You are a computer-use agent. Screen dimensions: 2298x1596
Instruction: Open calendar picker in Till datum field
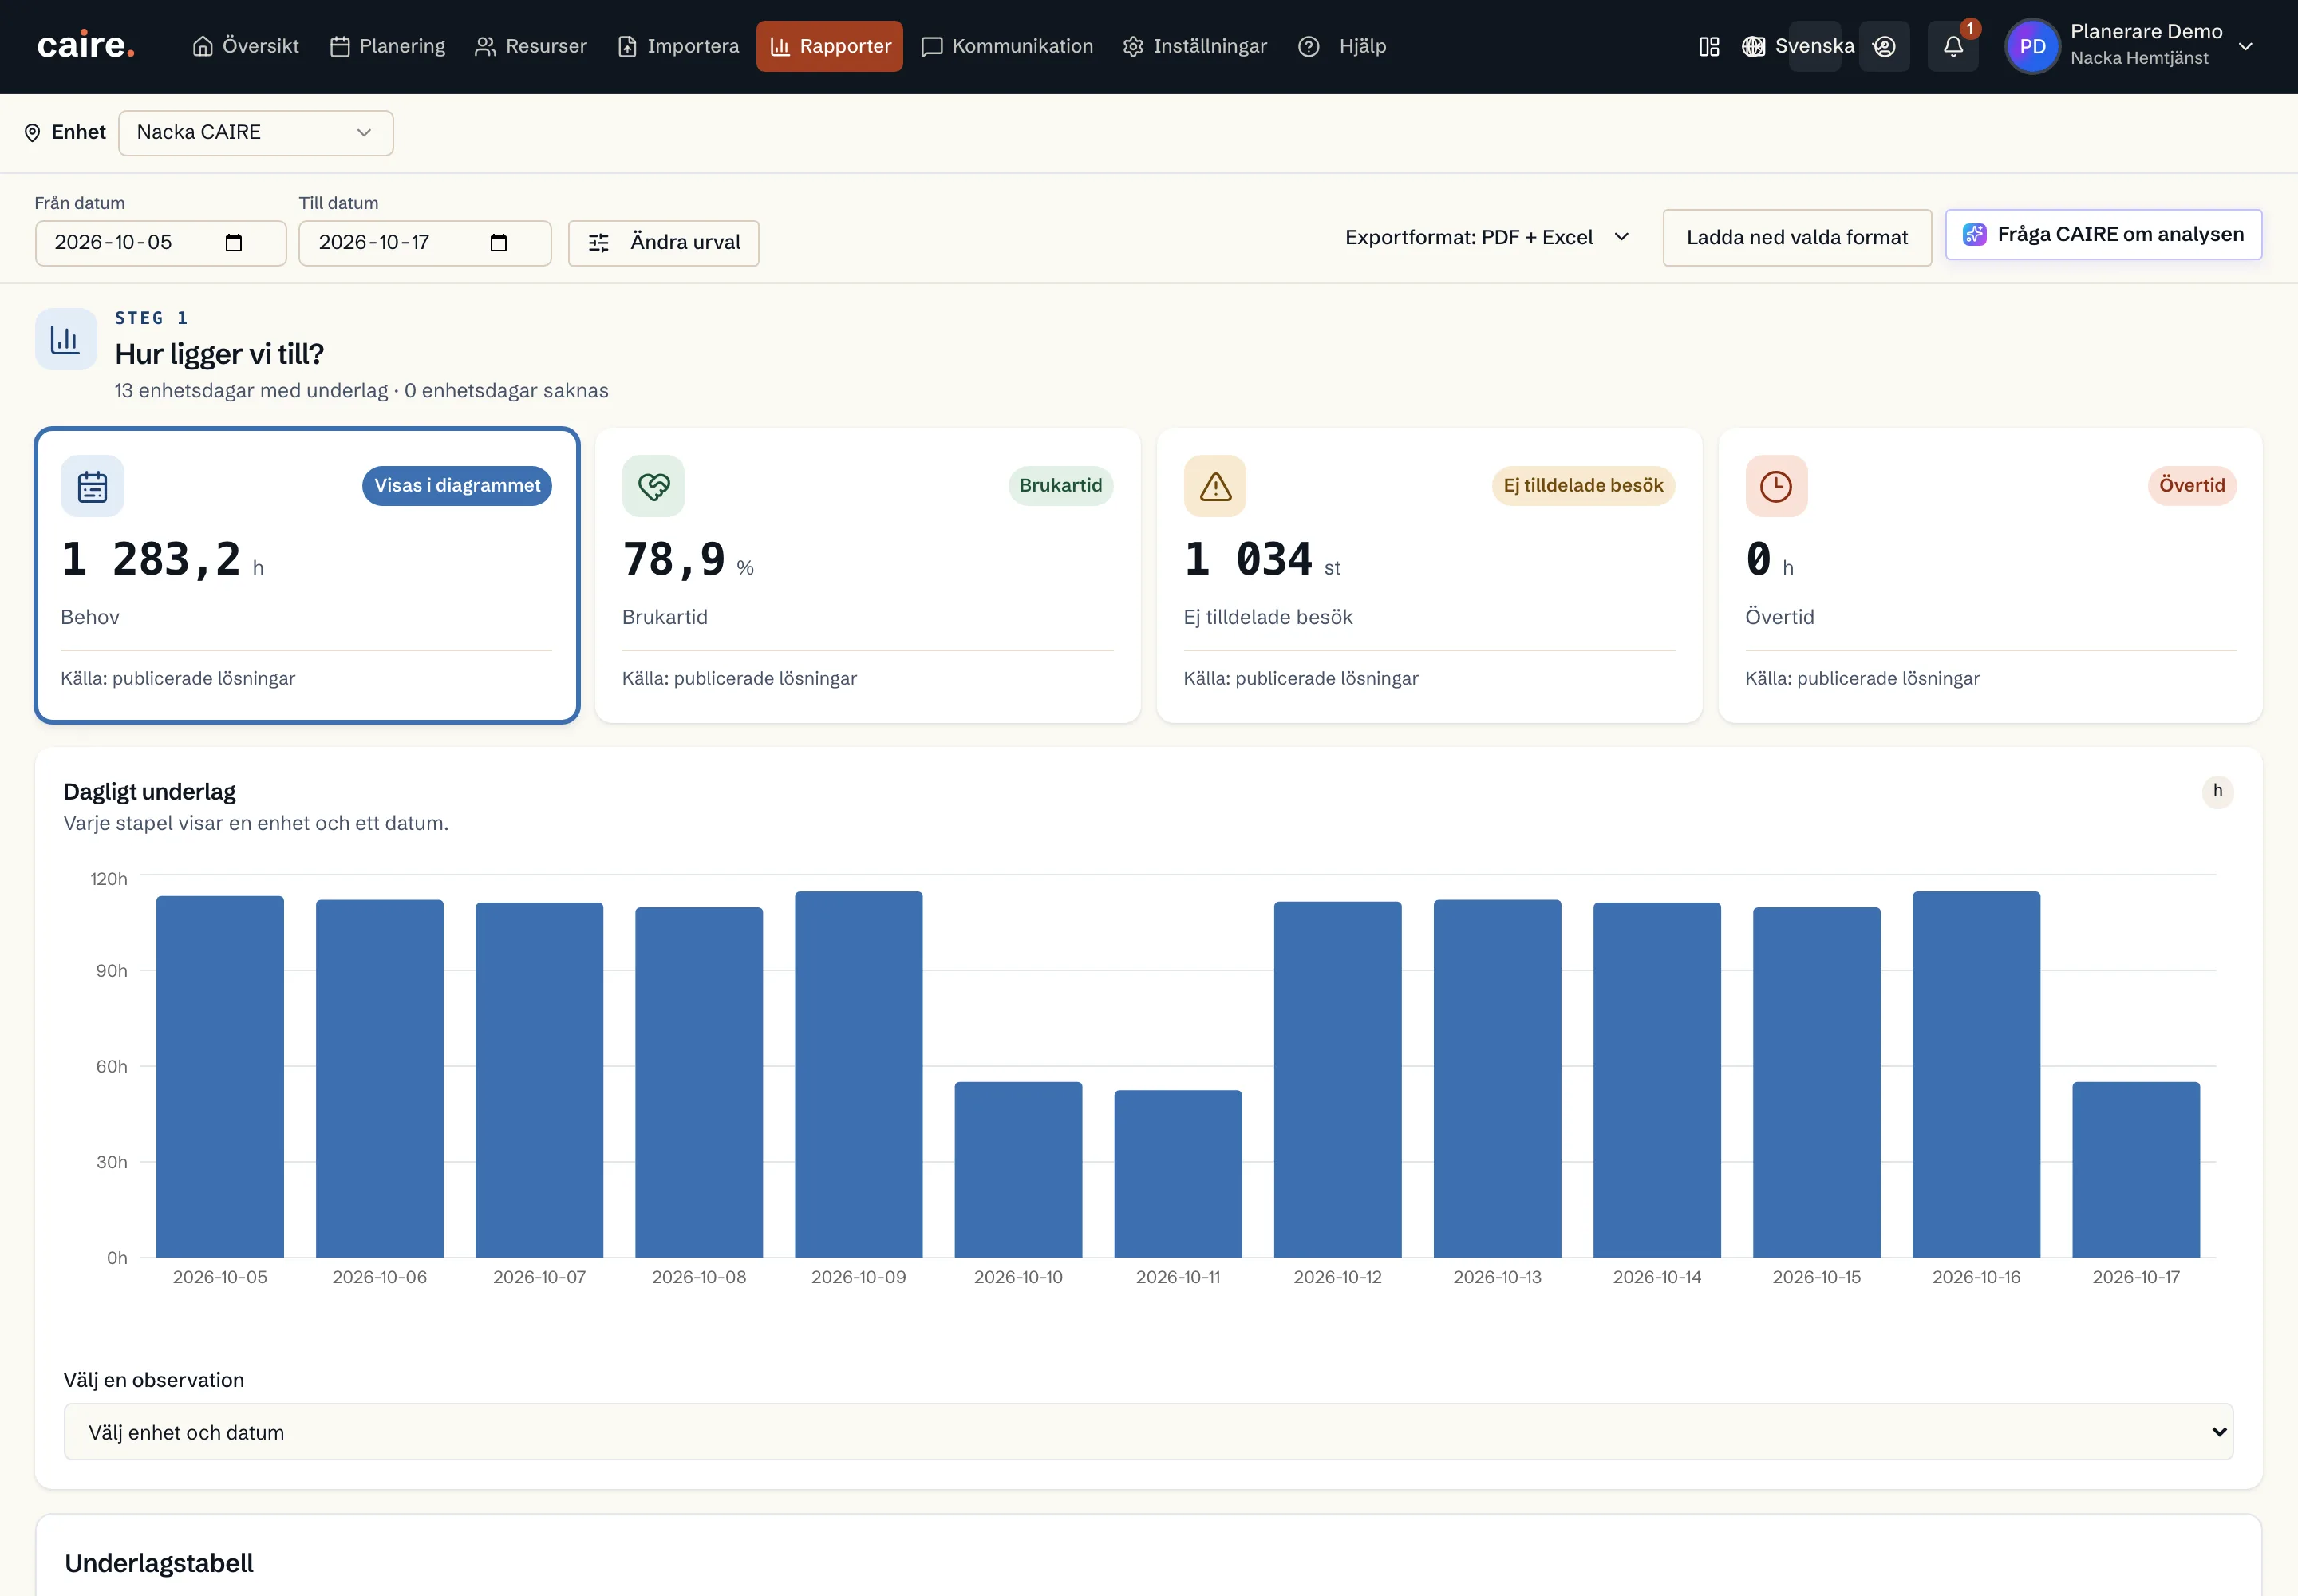[x=499, y=243]
